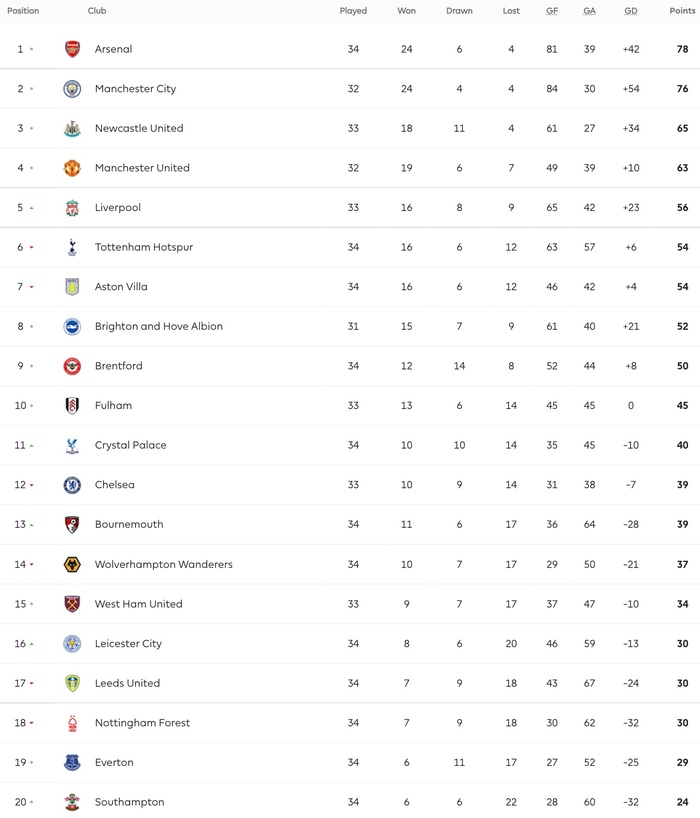Click the Points column header
The height and width of the screenshot is (818, 700).
682,11
